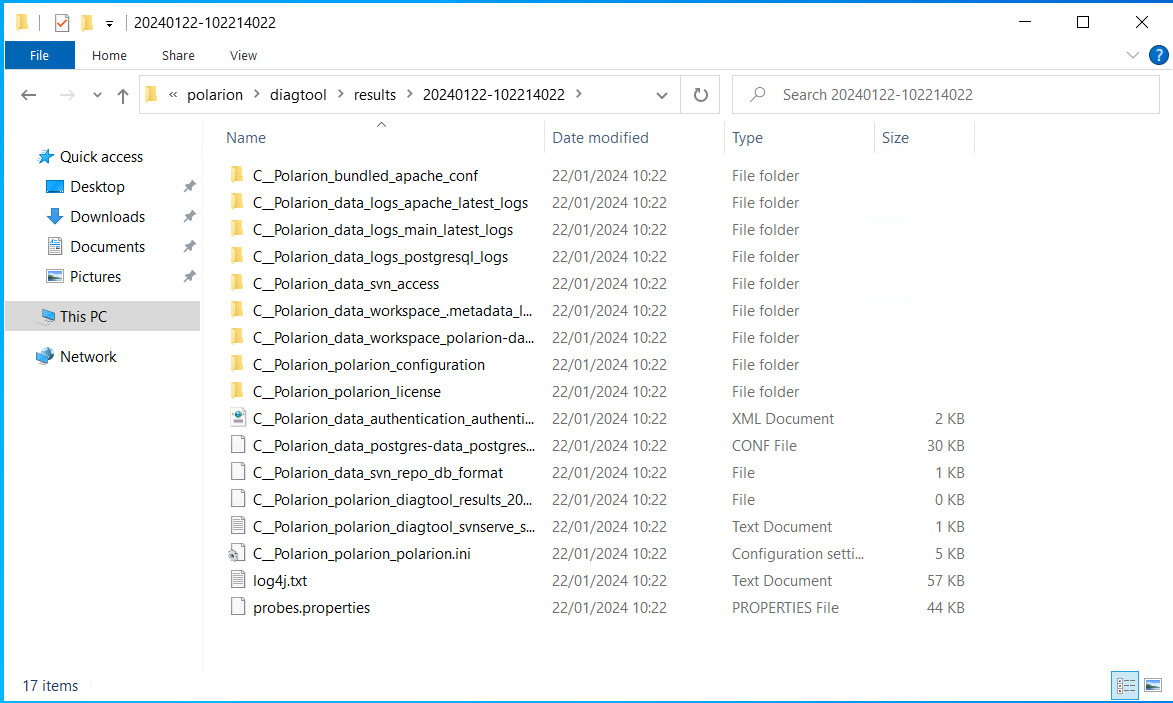Refresh the current folder view
1173x703 pixels.
click(700, 94)
